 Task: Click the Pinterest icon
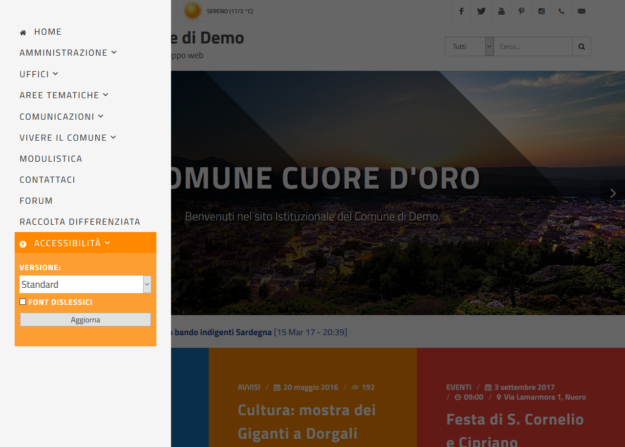point(521,11)
